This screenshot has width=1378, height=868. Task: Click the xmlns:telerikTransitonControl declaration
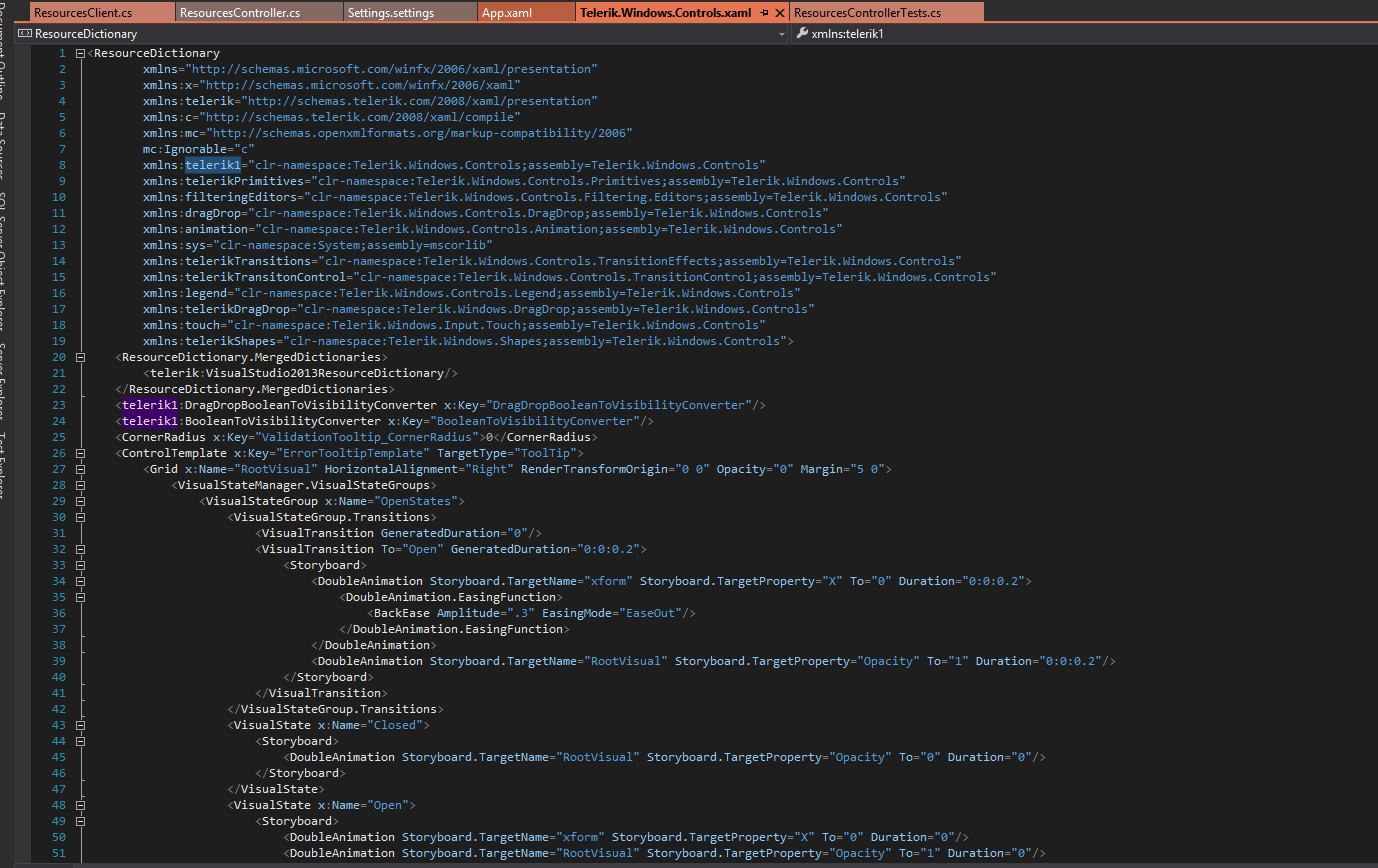pyautogui.click(x=570, y=277)
